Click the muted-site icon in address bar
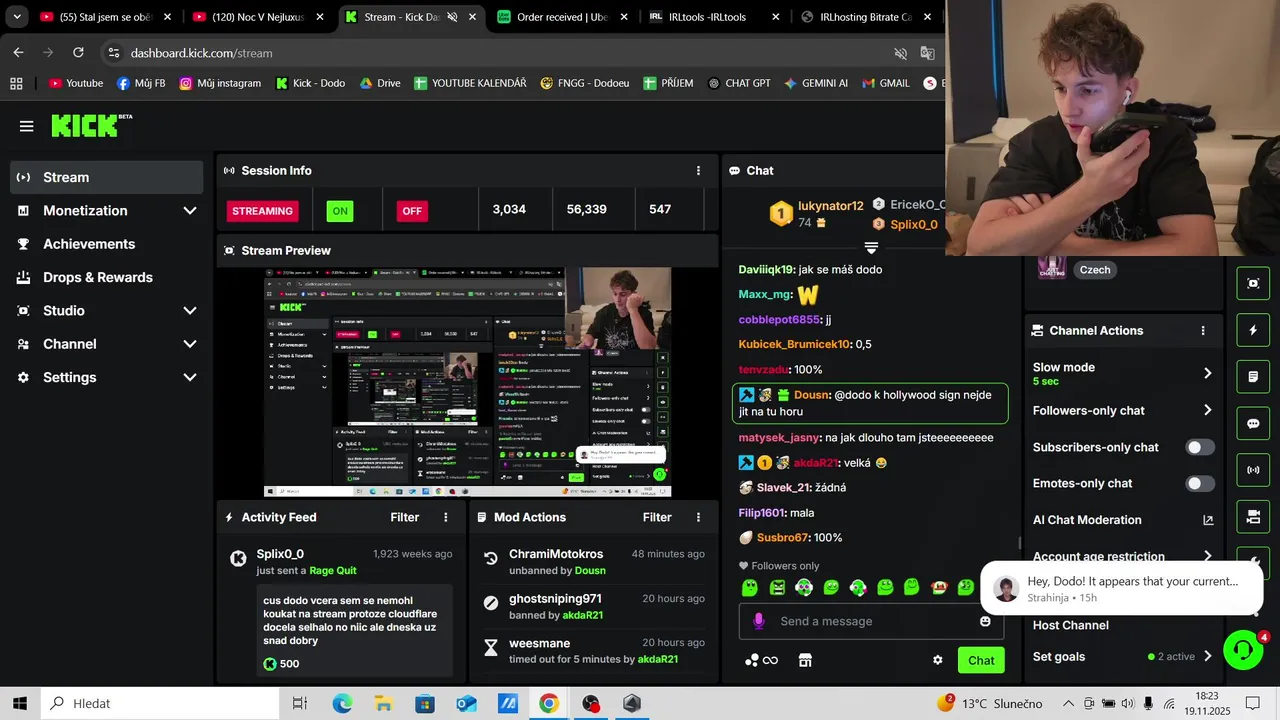The width and height of the screenshot is (1280, 720). coord(900,53)
